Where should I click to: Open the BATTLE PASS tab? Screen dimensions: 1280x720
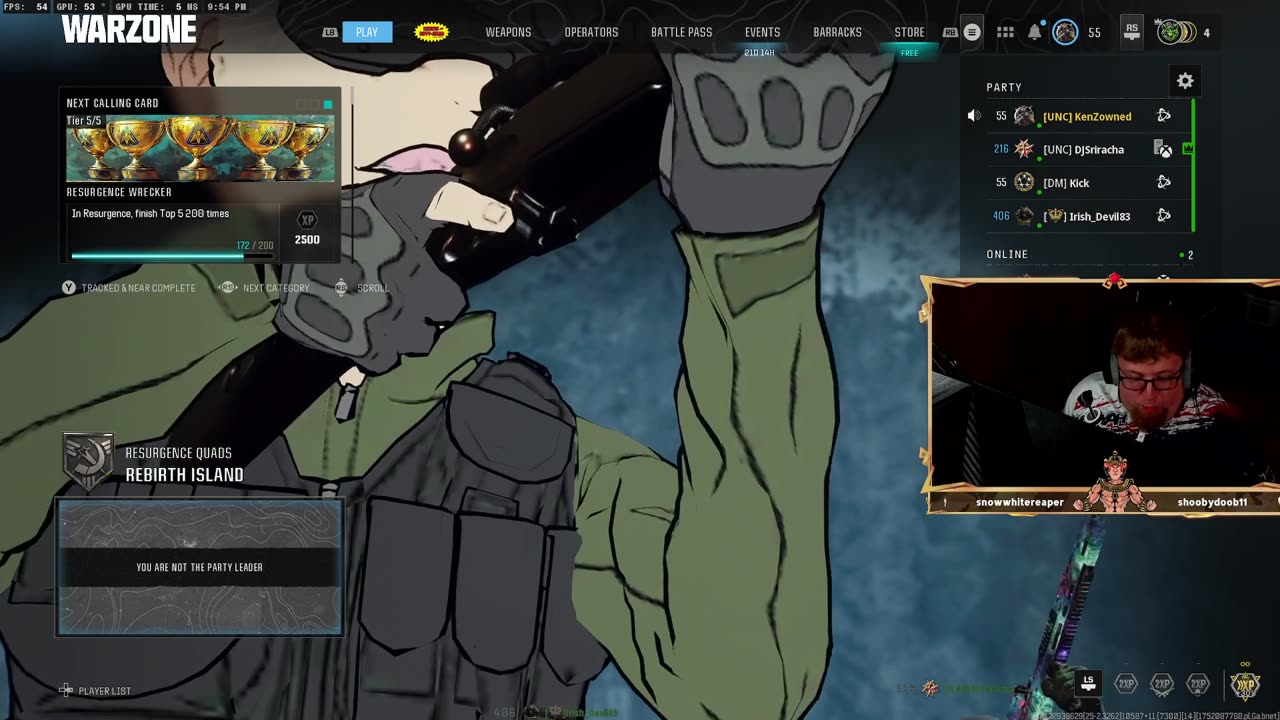(681, 32)
